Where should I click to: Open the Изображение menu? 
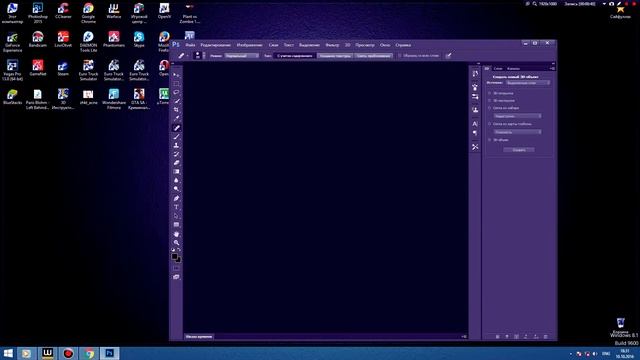(249, 45)
